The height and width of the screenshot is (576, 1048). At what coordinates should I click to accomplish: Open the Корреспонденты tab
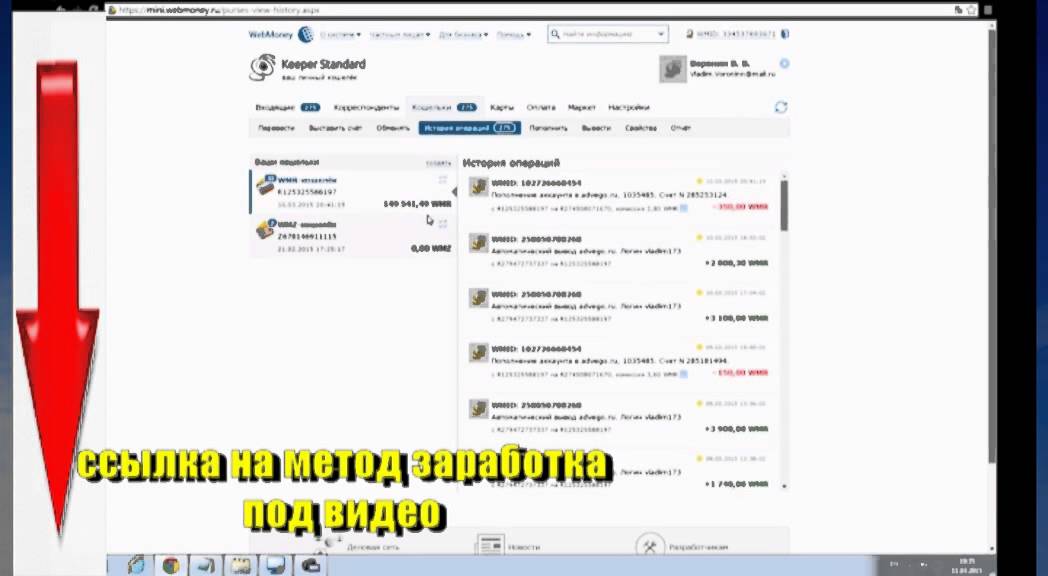coord(366,107)
